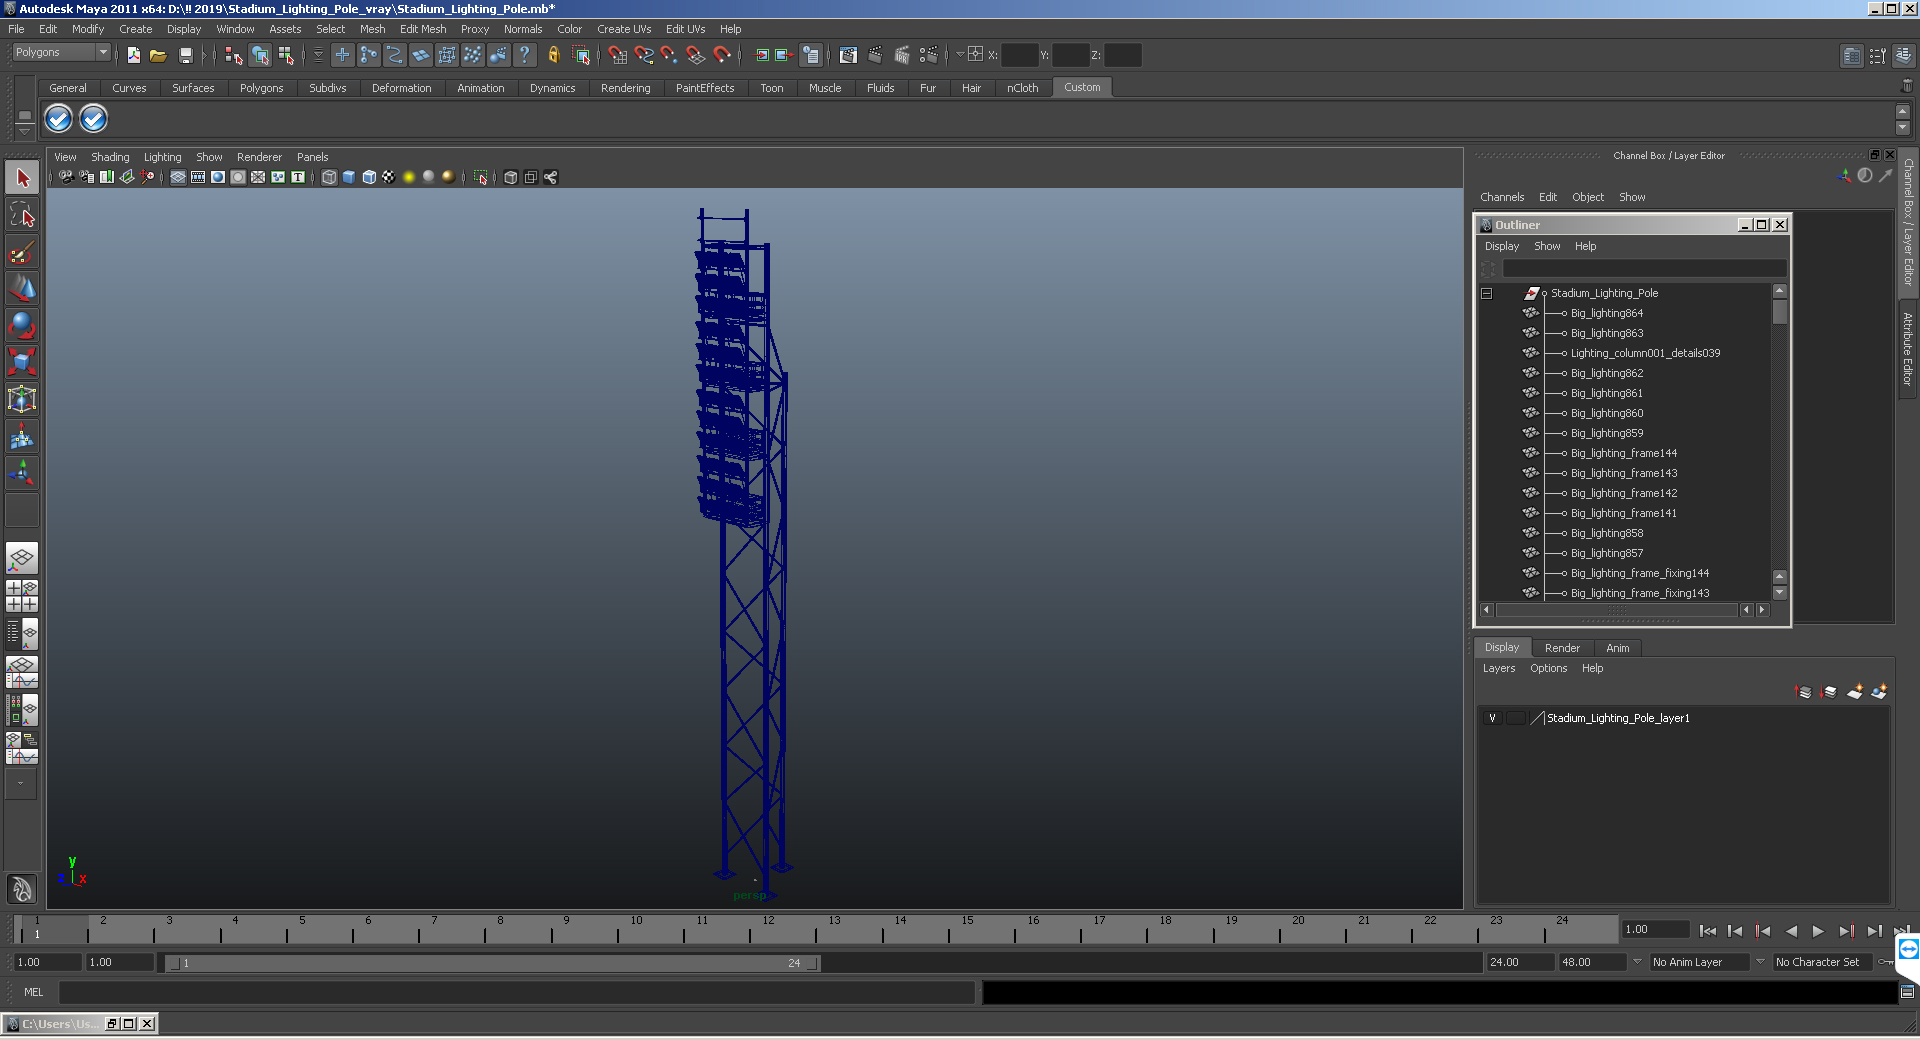Image resolution: width=1920 pixels, height=1040 pixels.
Task: Activate the Lasso select tool
Action: click(x=22, y=214)
